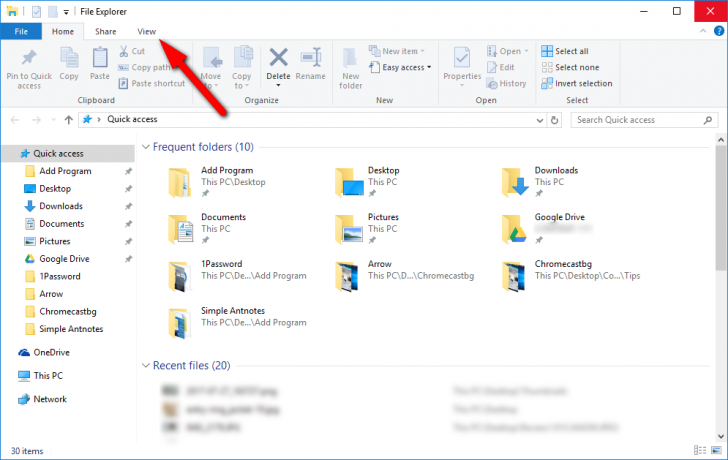Click the Copy path option
The width and height of the screenshot is (728, 460).
coord(144,67)
